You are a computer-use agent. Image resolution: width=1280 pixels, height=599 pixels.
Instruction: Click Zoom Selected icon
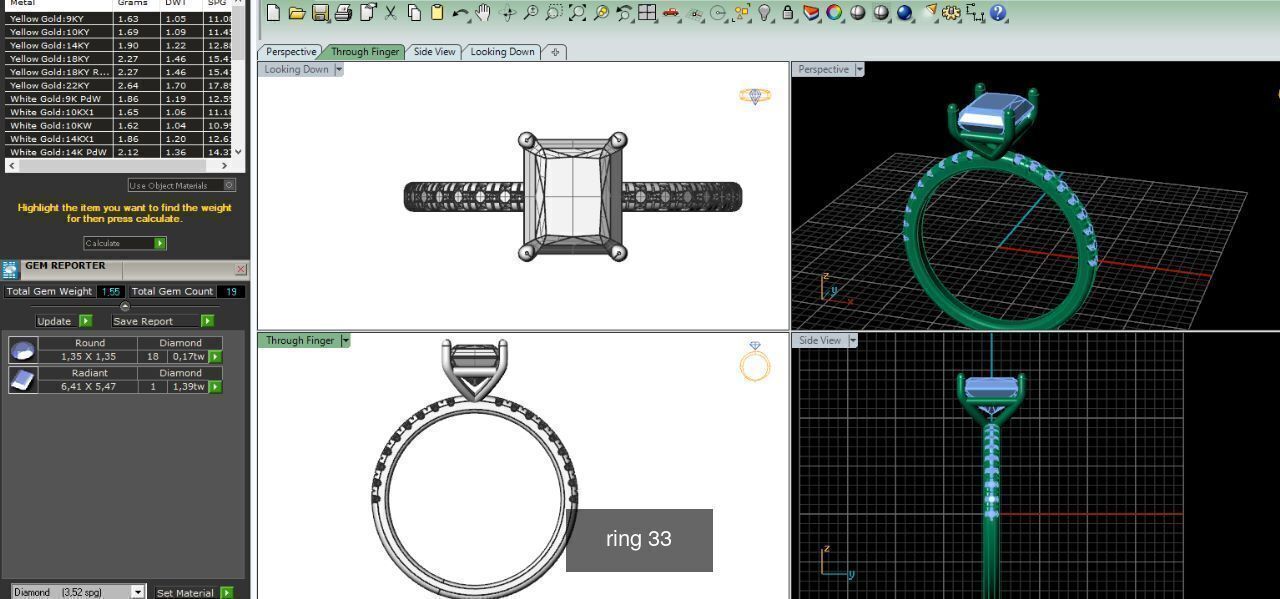(601, 13)
